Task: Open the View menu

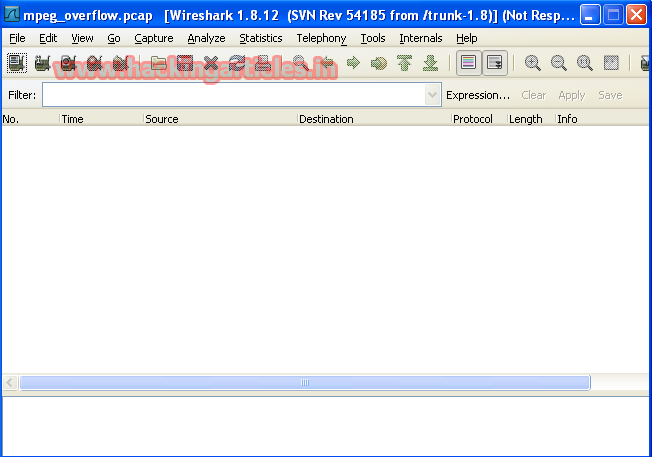Action: (x=82, y=38)
